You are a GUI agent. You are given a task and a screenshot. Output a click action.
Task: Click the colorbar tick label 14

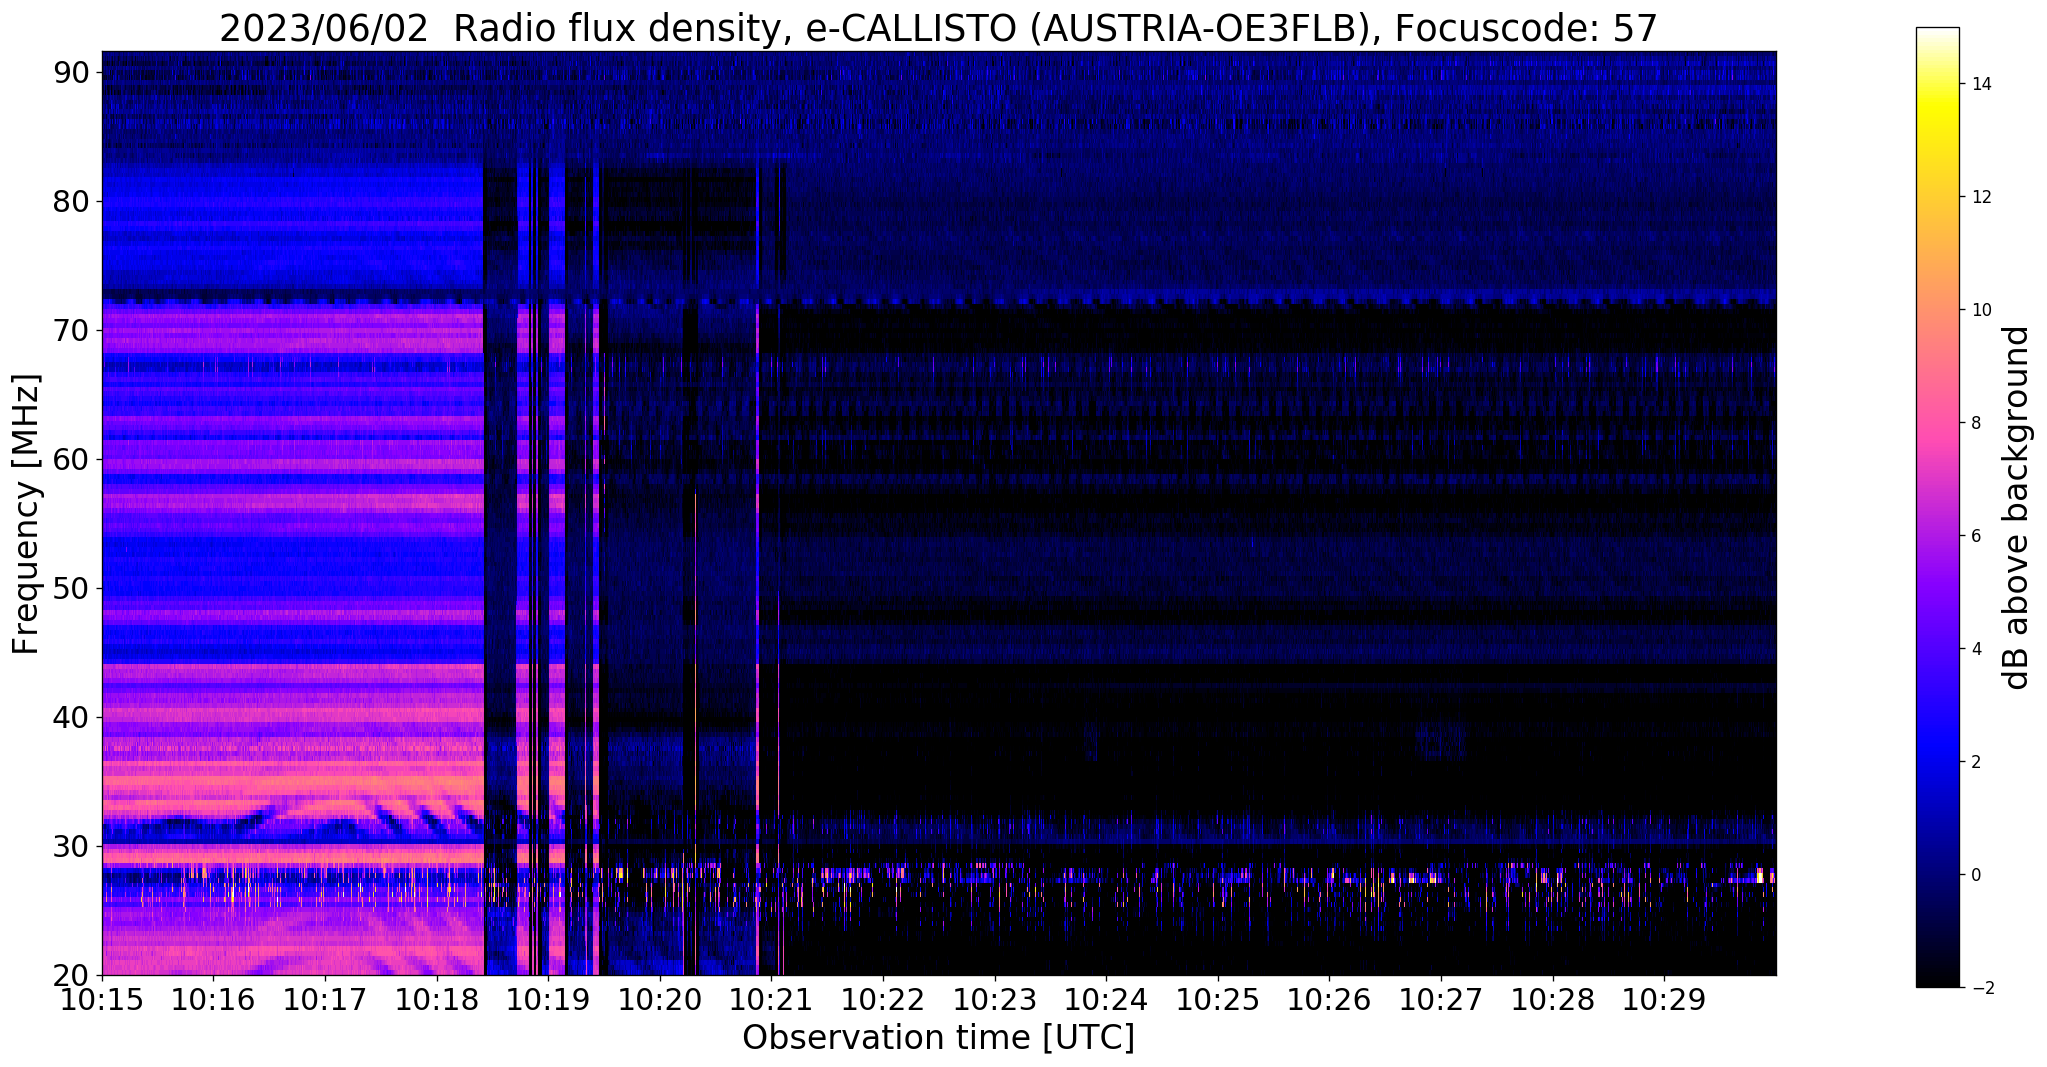click(1980, 84)
